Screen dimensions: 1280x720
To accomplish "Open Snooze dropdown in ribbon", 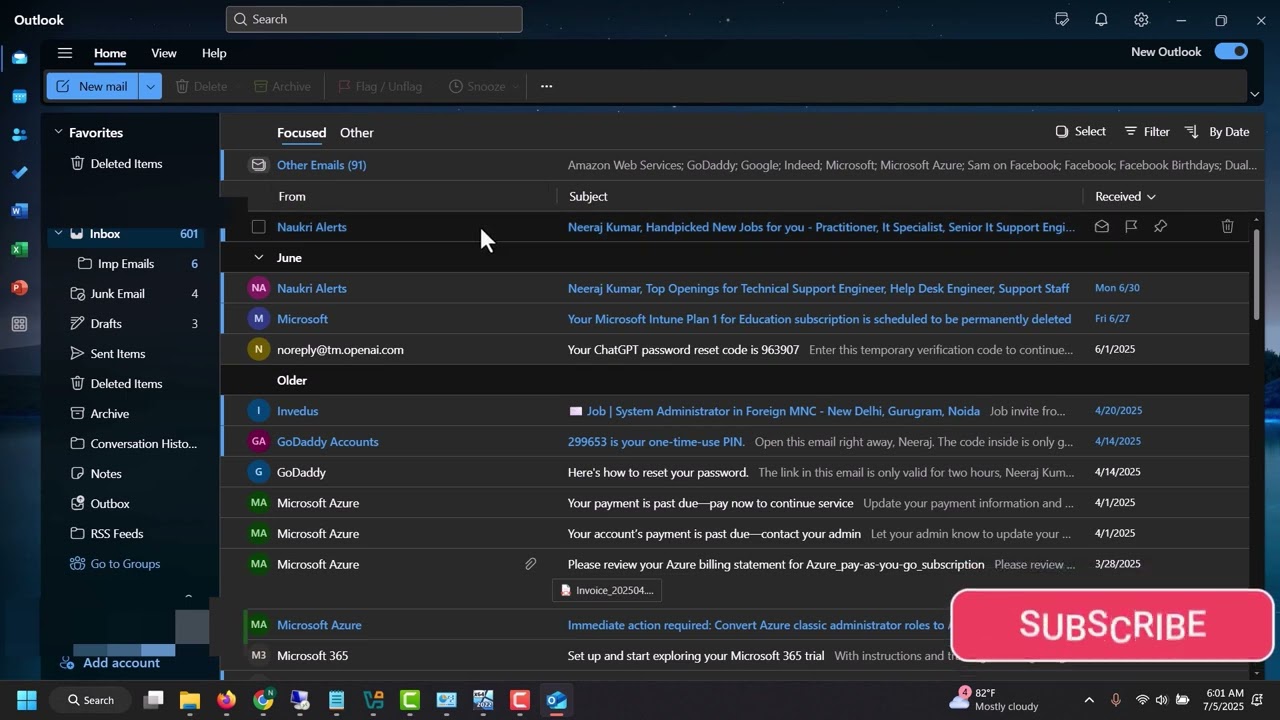I will click(x=515, y=87).
